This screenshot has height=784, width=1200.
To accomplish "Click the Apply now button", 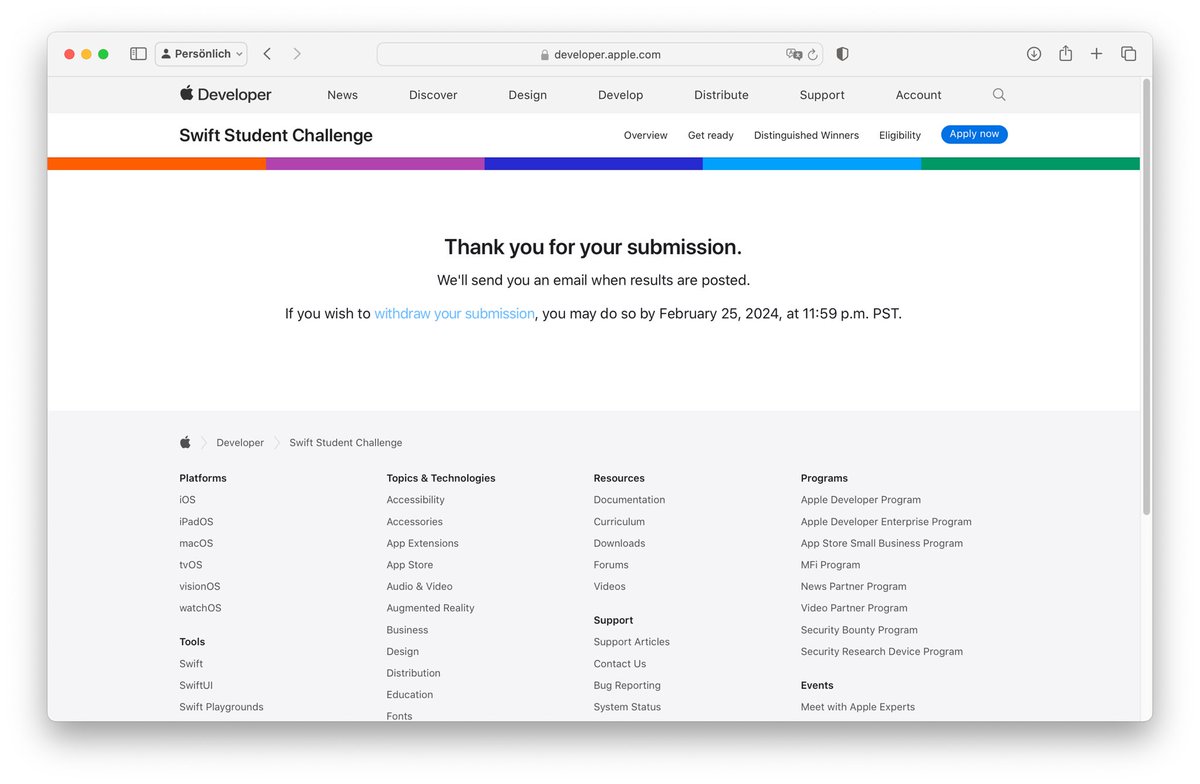I will pyautogui.click(x=974, y=134).
